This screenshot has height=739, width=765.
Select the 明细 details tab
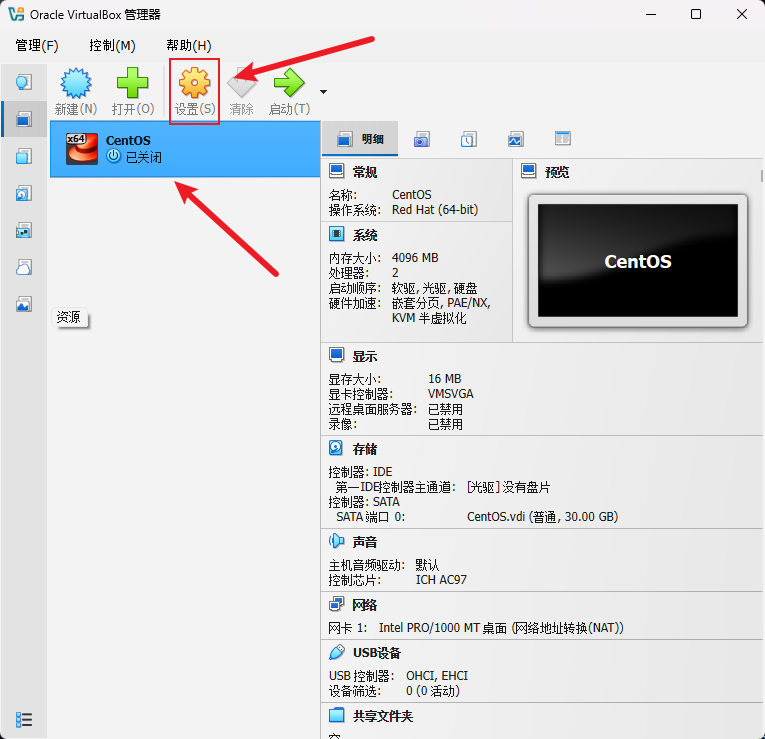pyautogui.click(x=360, y=140)
